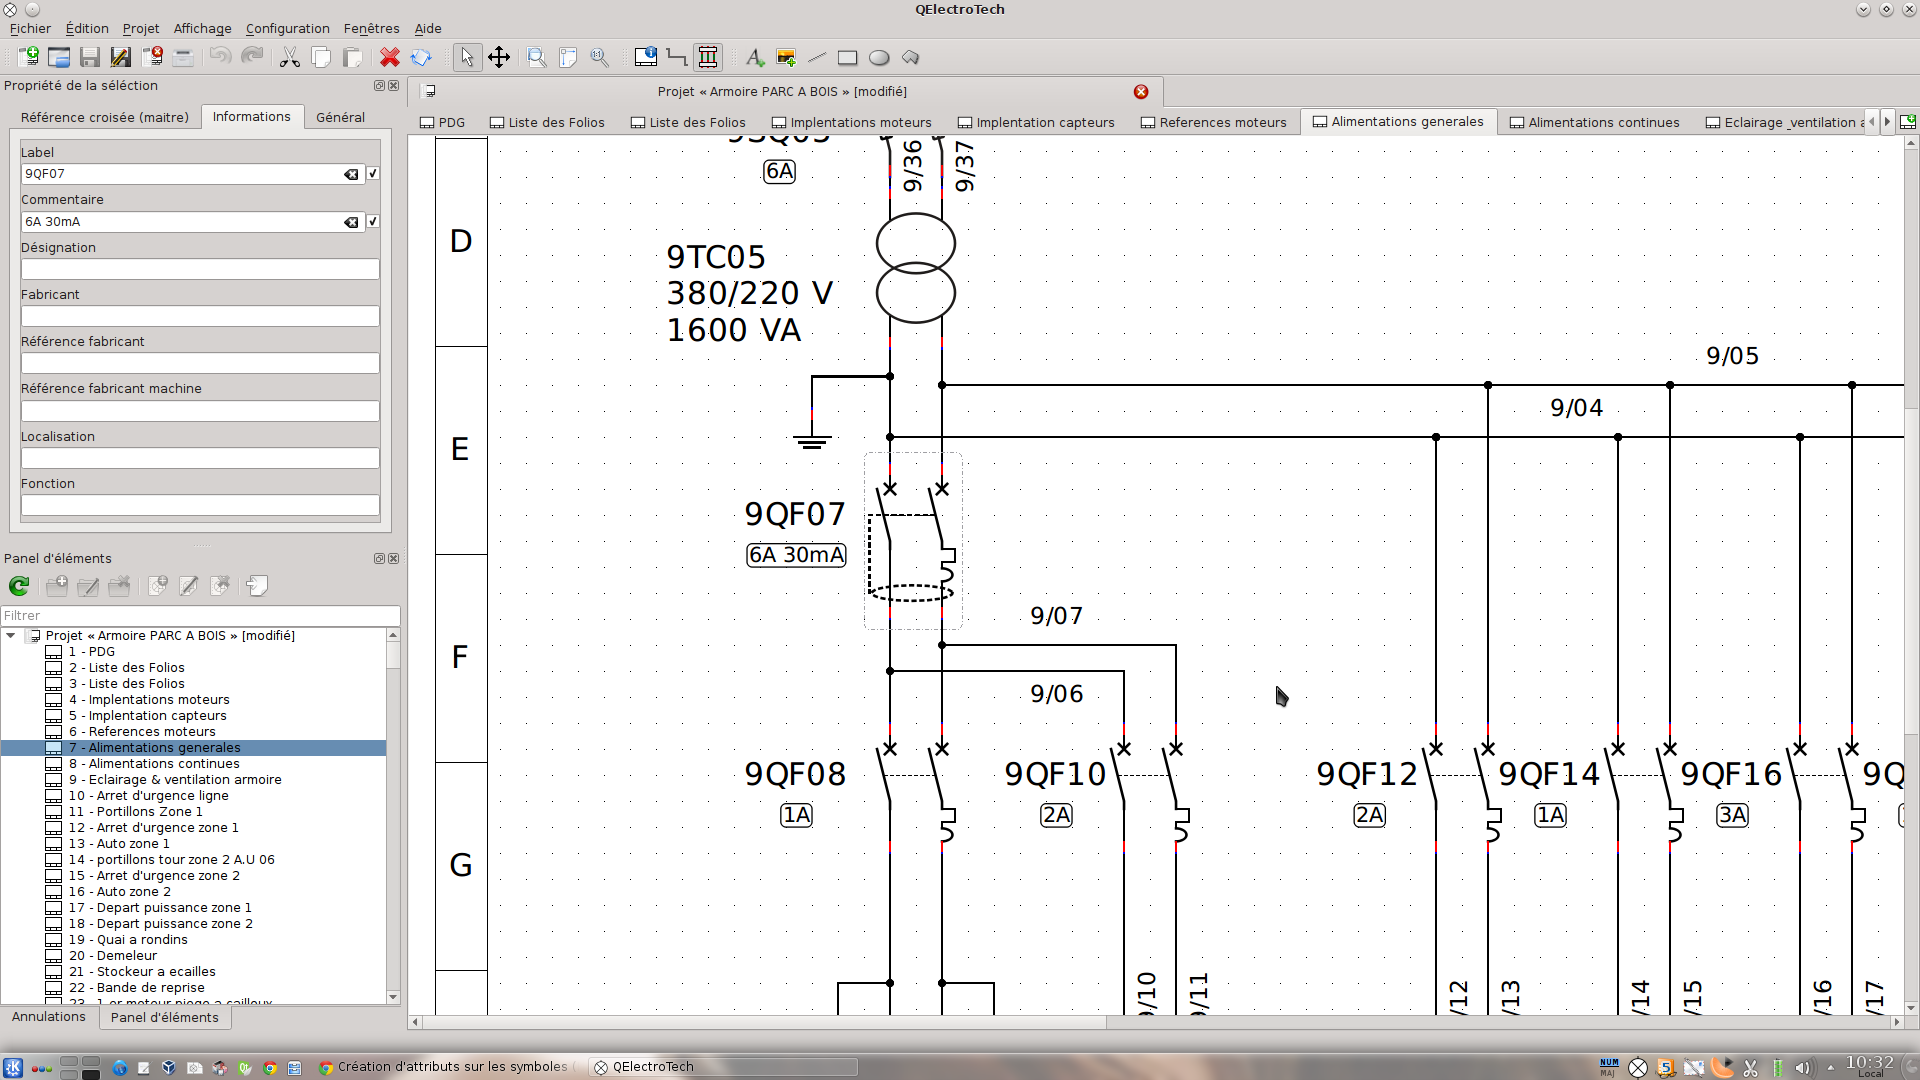Click the Zoom fit magnifier icon
Image resolution: width=1920 pixels, height=1080 pixels.
click(x=537, y=57)
